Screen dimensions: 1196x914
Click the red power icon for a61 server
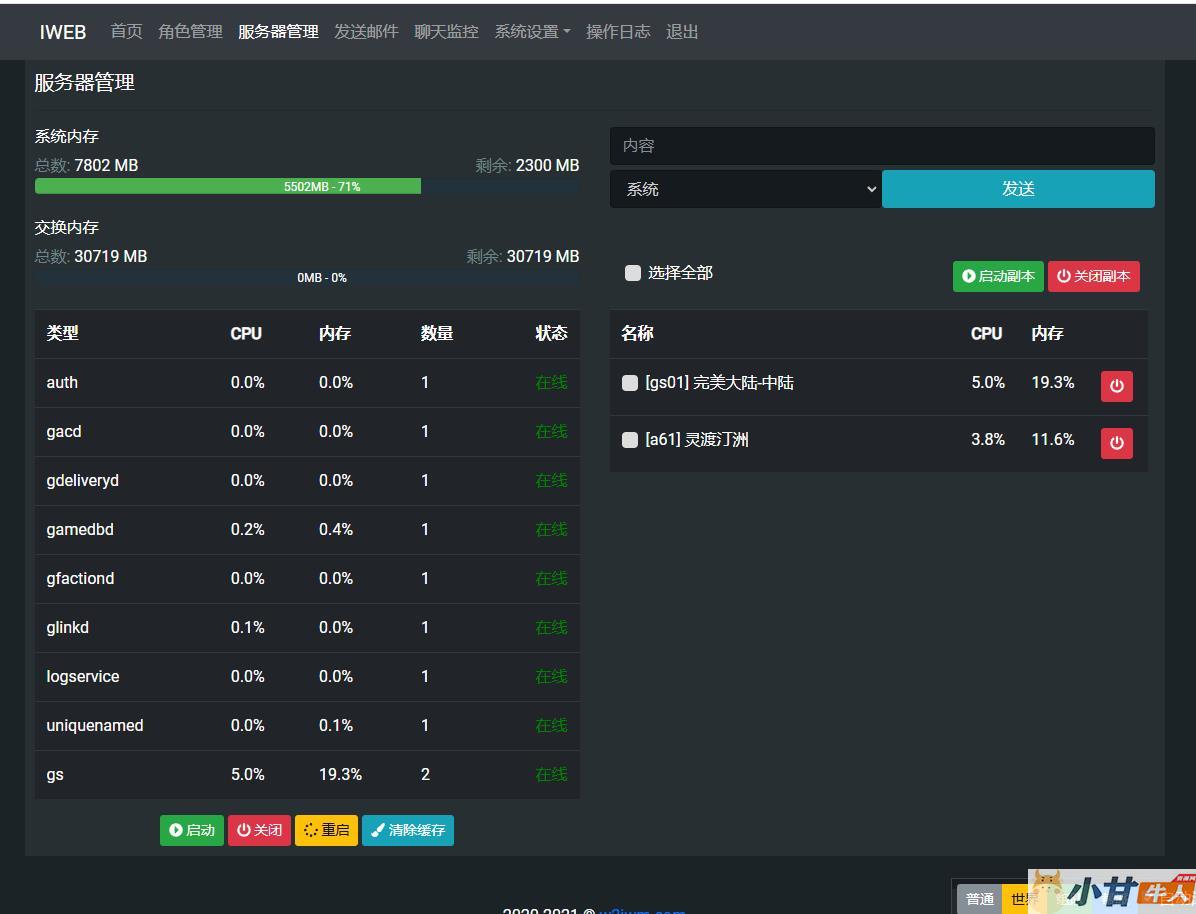point(1116,443)
